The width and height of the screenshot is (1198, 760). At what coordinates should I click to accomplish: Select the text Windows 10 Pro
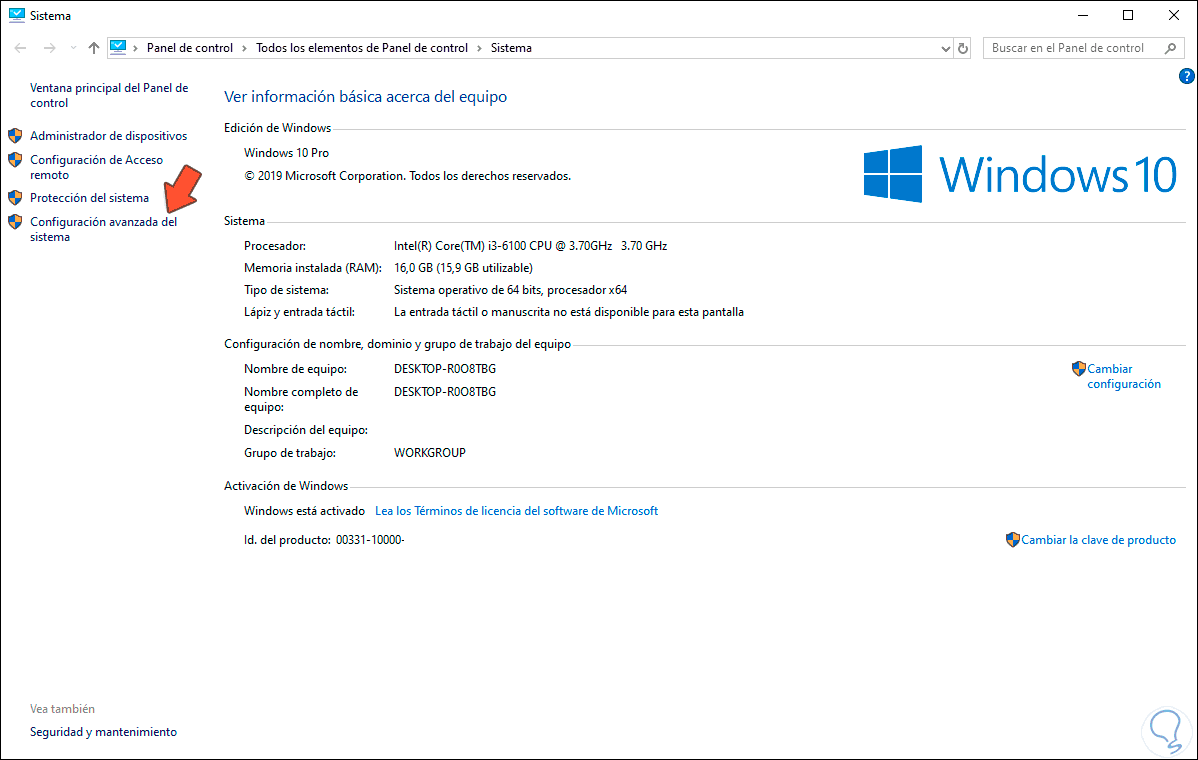[x=287, y=153]
